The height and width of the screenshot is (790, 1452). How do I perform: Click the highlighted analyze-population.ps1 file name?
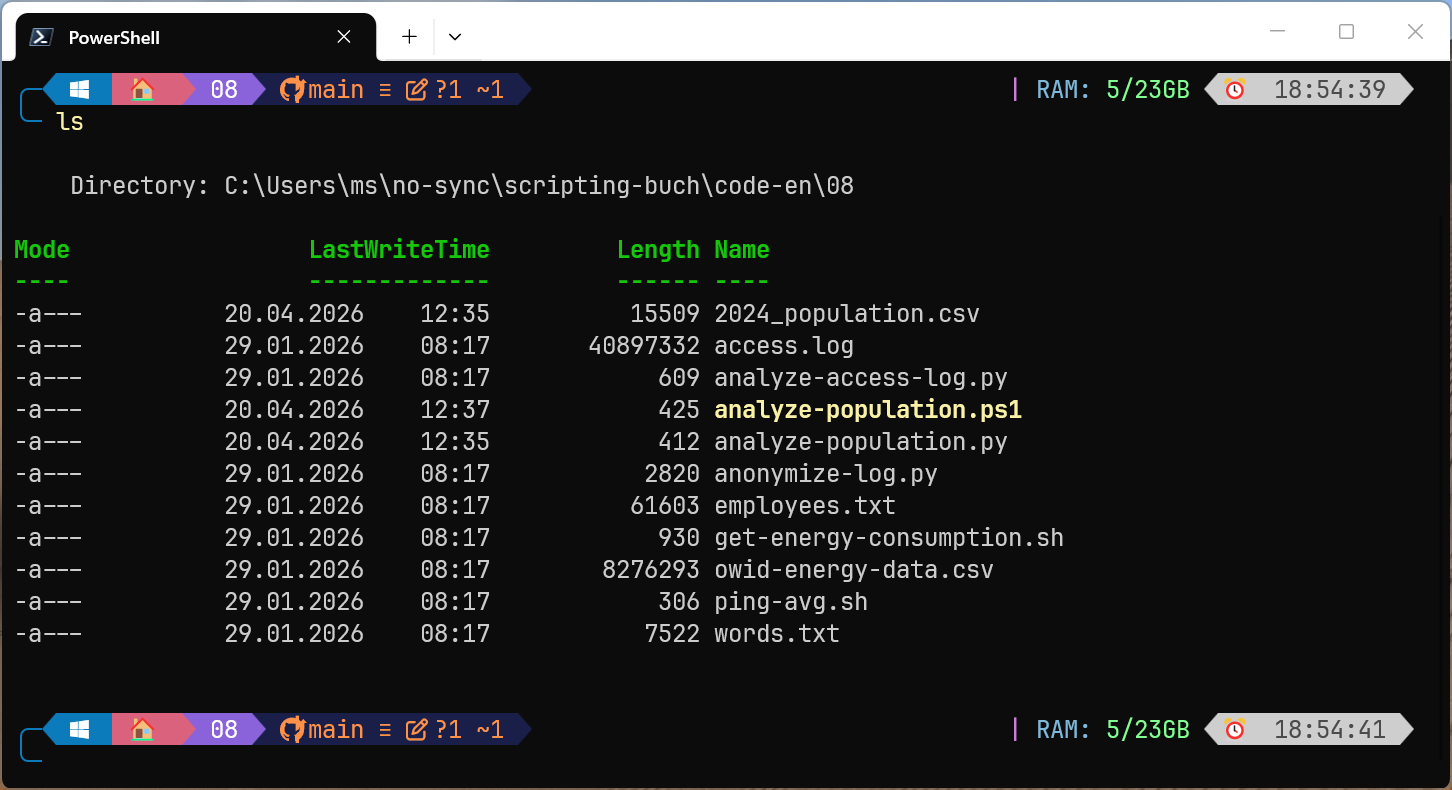tap(867, 410)
